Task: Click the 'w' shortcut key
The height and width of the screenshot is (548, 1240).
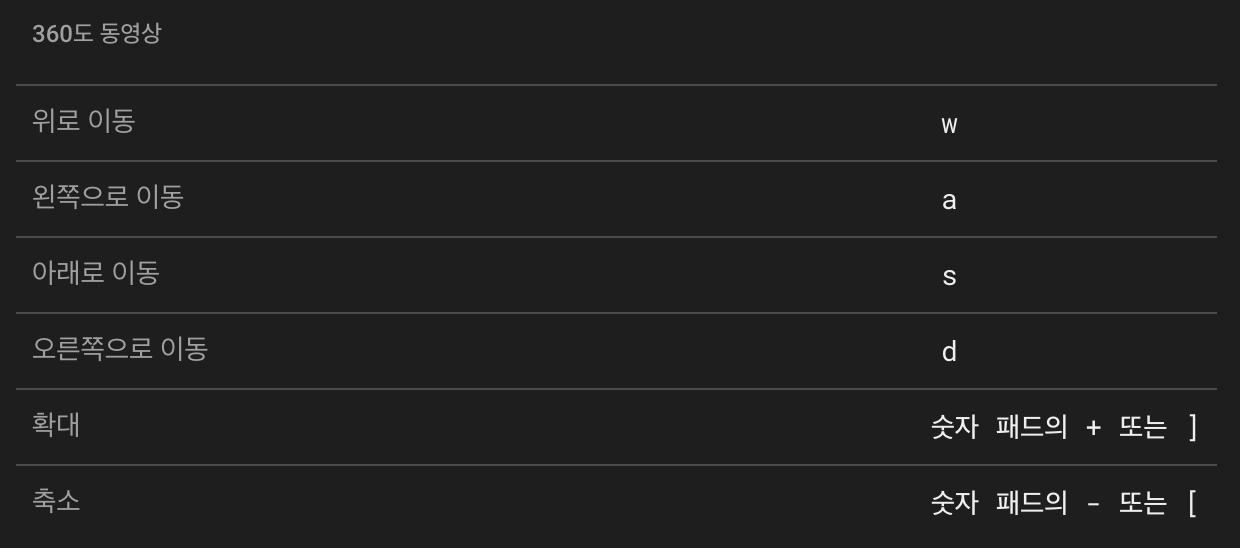Action: (x=949, y=125)
